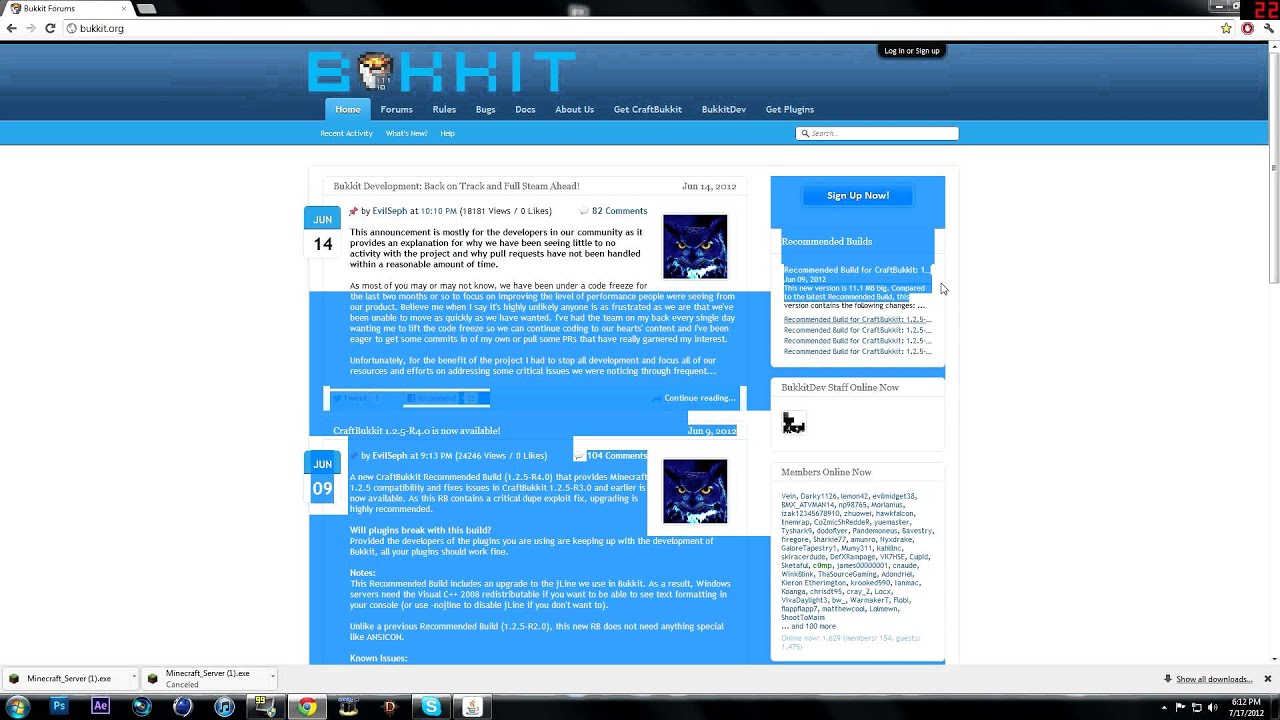This screenshot has height=720, width=1280.
Task: Open the 104 Comments link
Action: tap(617, 456)
